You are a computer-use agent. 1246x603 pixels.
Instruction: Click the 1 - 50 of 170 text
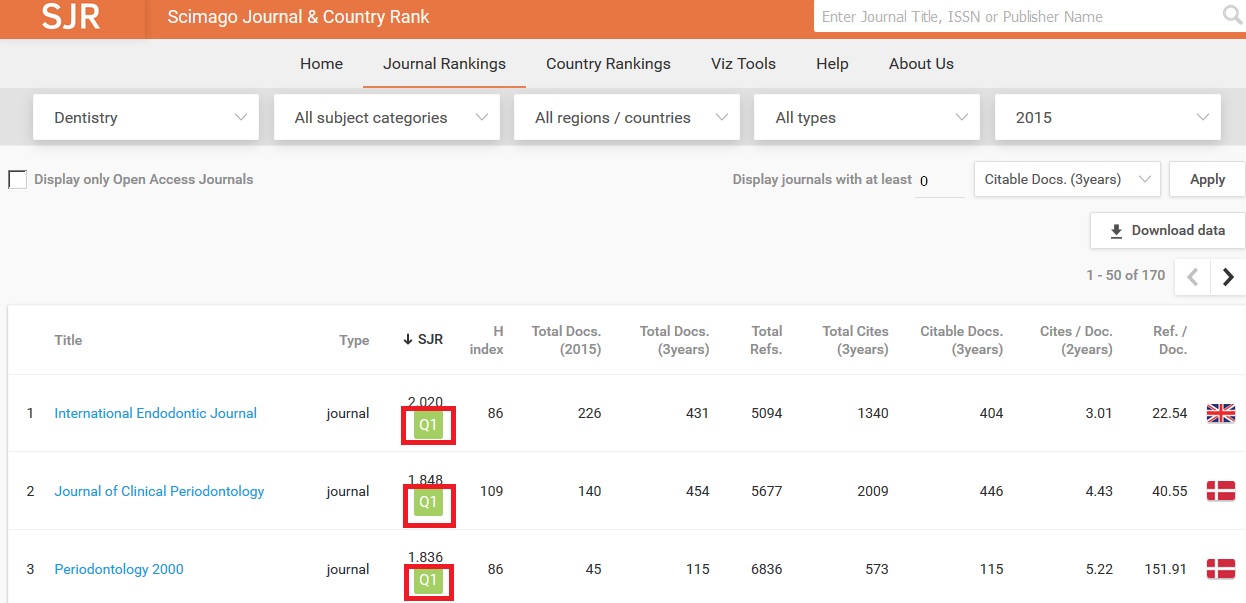click(x=1125, y=275)
